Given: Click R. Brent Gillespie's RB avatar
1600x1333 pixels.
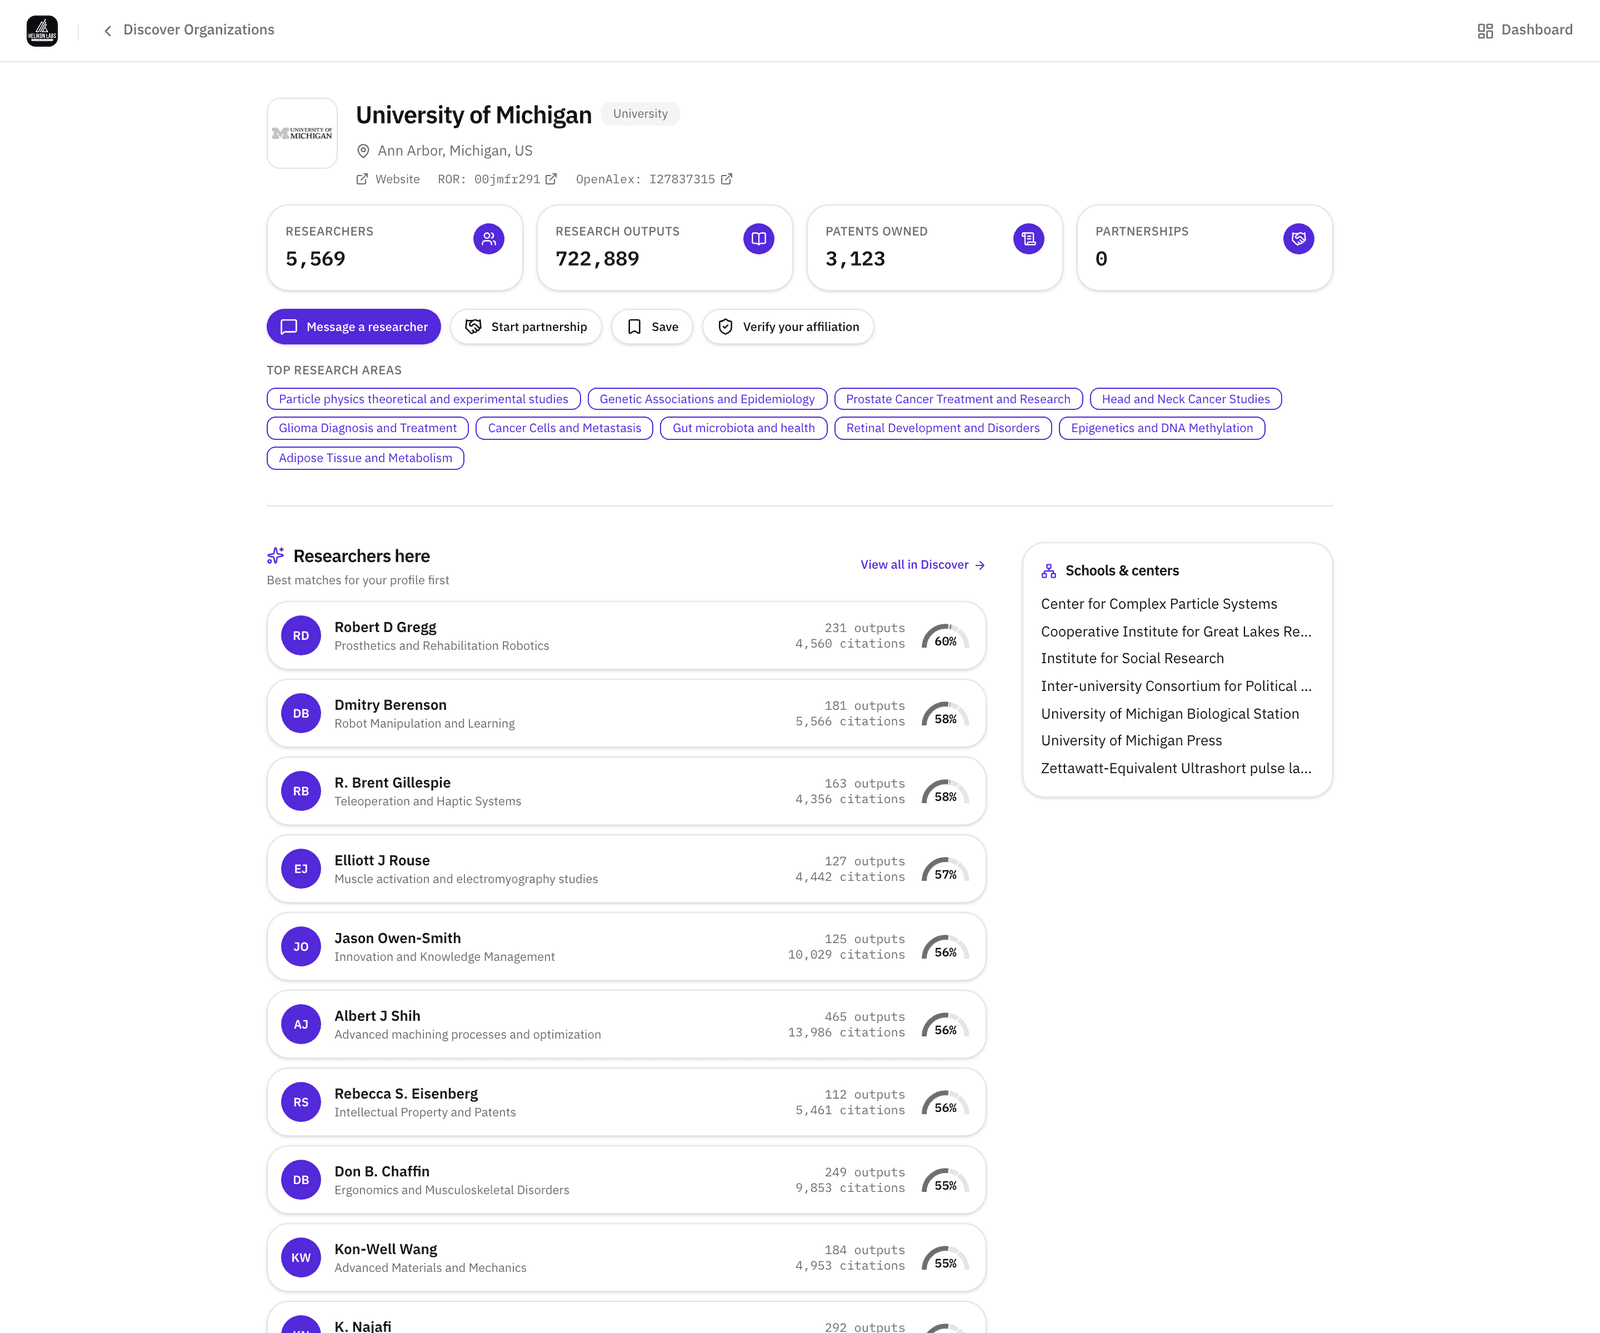Looking at the screenshot, I should (301, 791).
